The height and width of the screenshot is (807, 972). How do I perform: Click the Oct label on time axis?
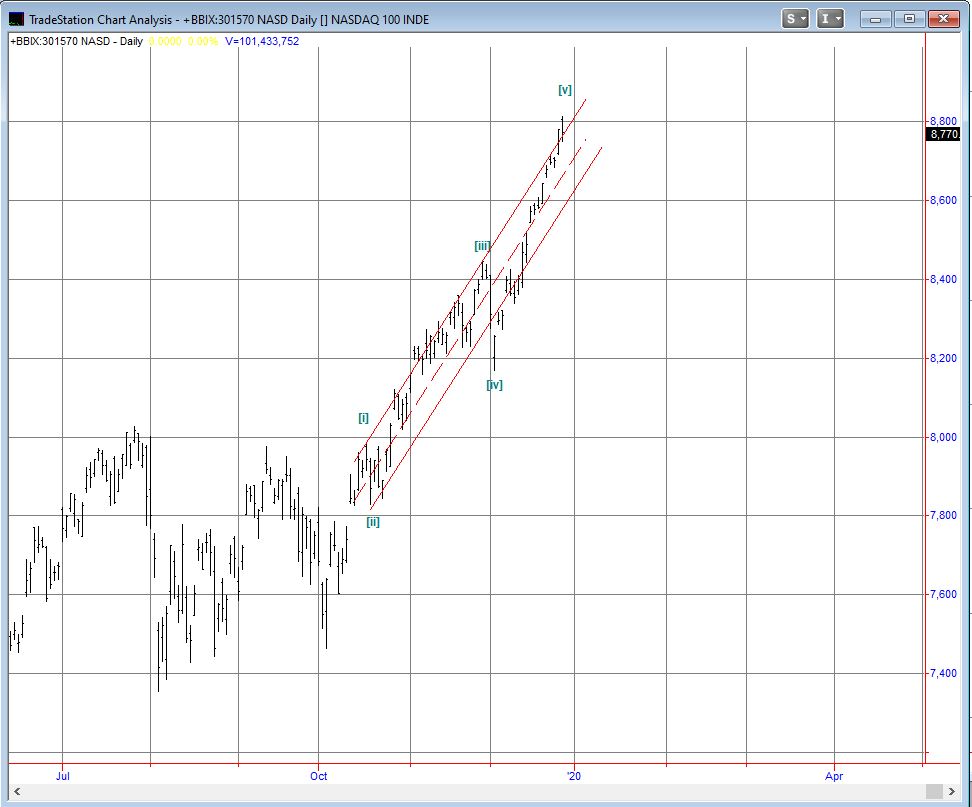click(318, 775)
